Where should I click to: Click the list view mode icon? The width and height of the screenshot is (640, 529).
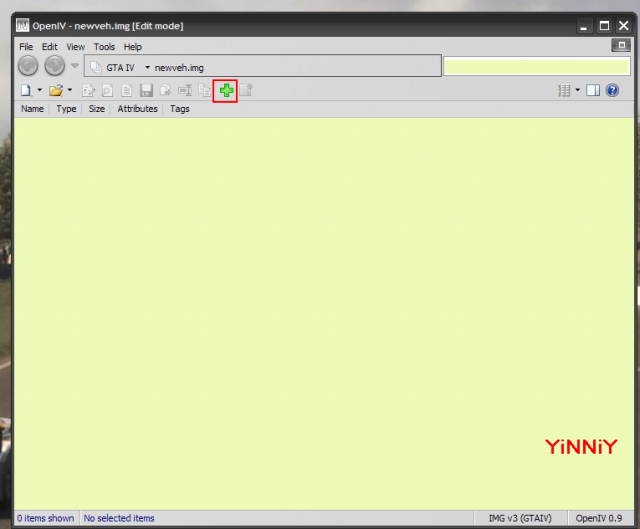pyautogui.click(x=564, y=90)
